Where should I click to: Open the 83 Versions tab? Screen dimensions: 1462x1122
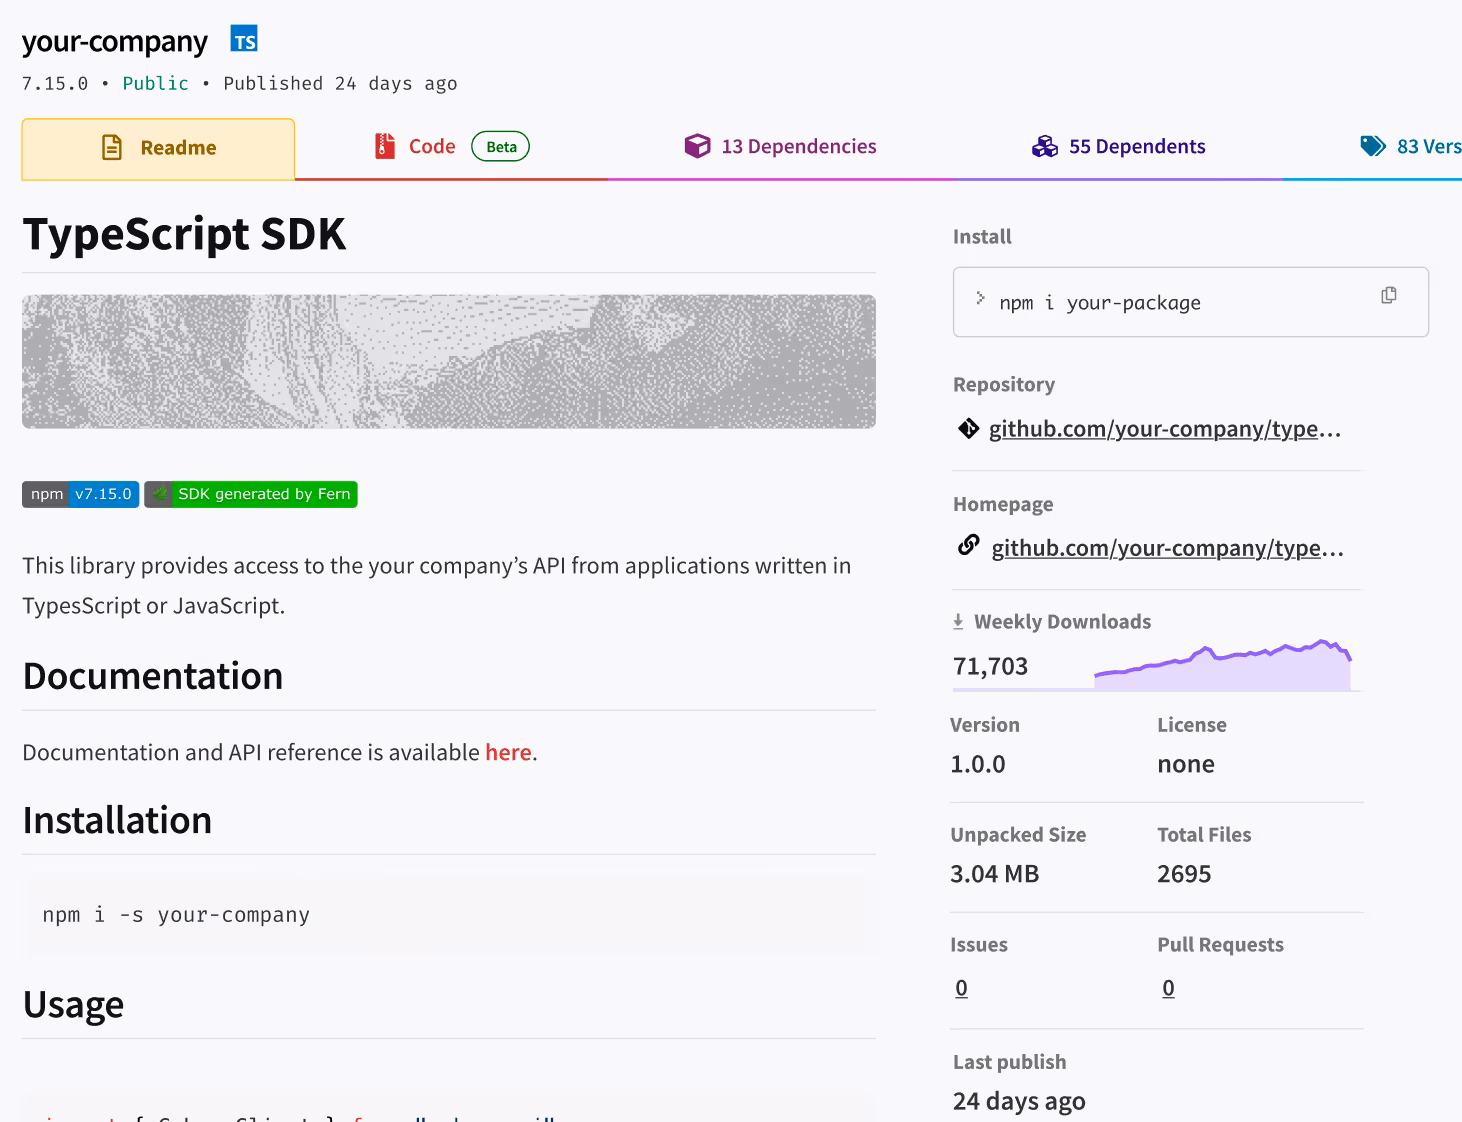click(1428, 147)
